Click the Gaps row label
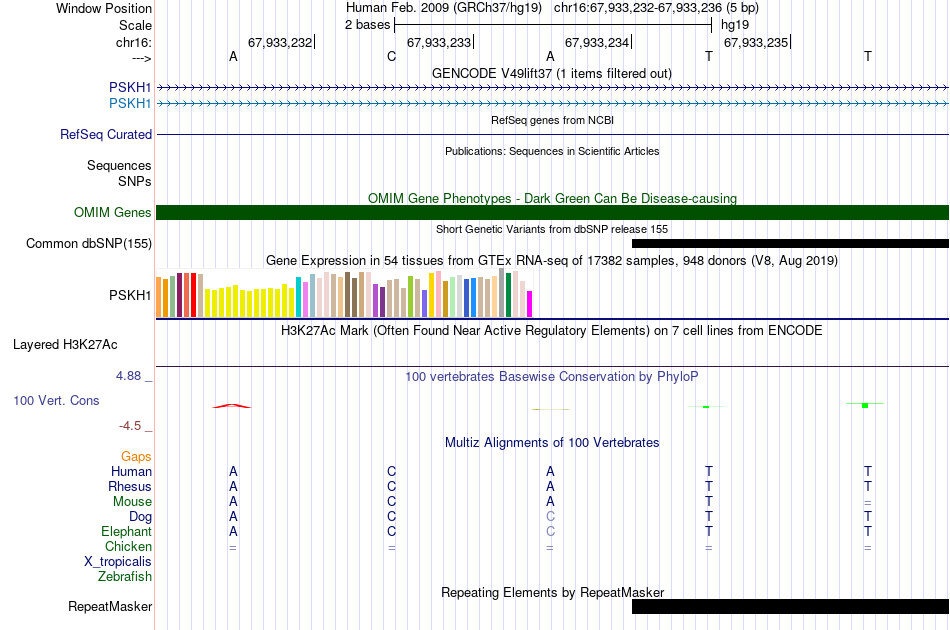950x630 pixels. pos(136,456)
